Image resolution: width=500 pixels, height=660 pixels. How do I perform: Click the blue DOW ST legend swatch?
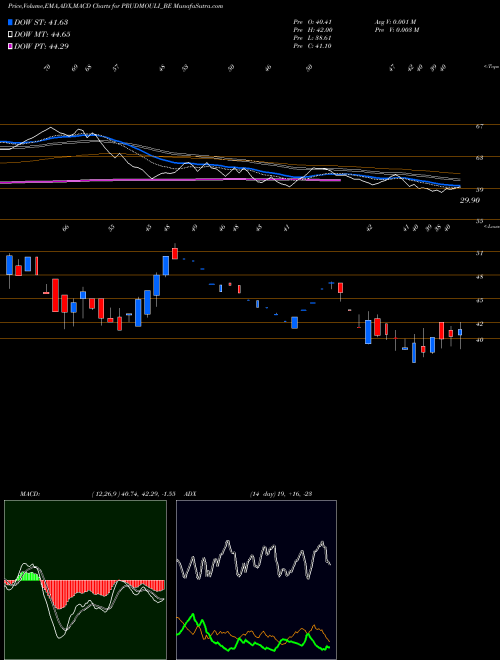coord(11,22)
